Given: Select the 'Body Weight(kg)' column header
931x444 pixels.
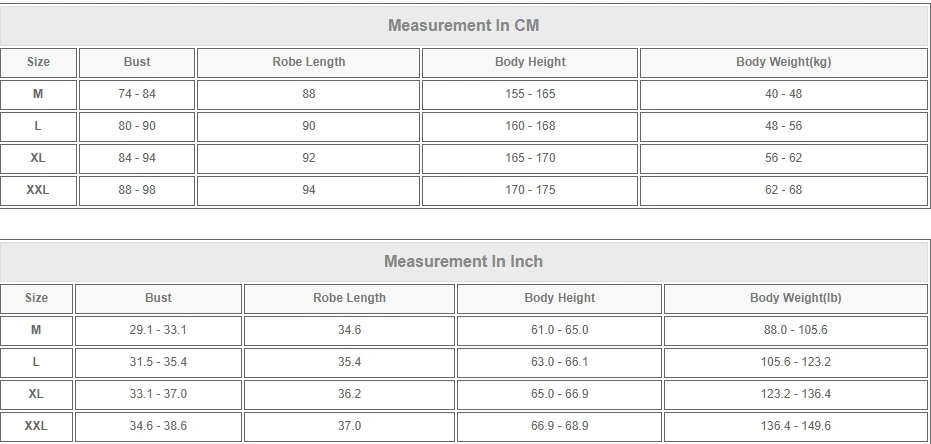Looking at the screenshot, I should pyautogui.click(x=783, y=62).
